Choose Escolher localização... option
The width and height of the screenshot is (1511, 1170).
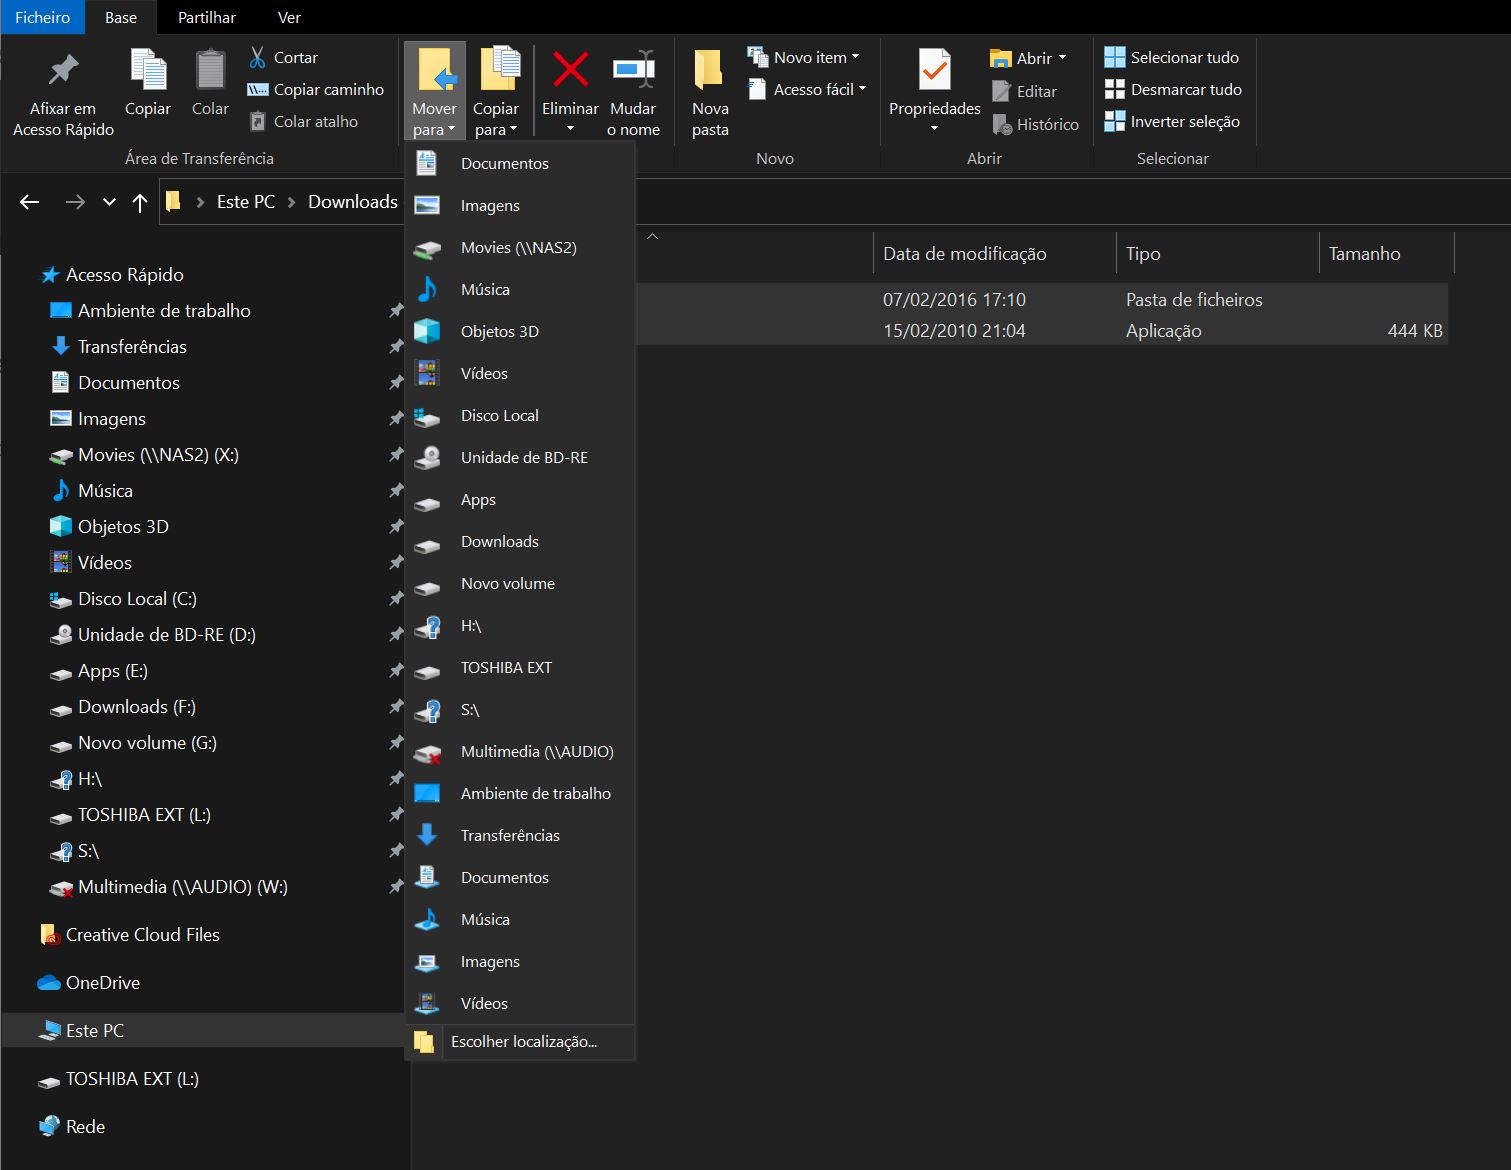coord(520,1041)
